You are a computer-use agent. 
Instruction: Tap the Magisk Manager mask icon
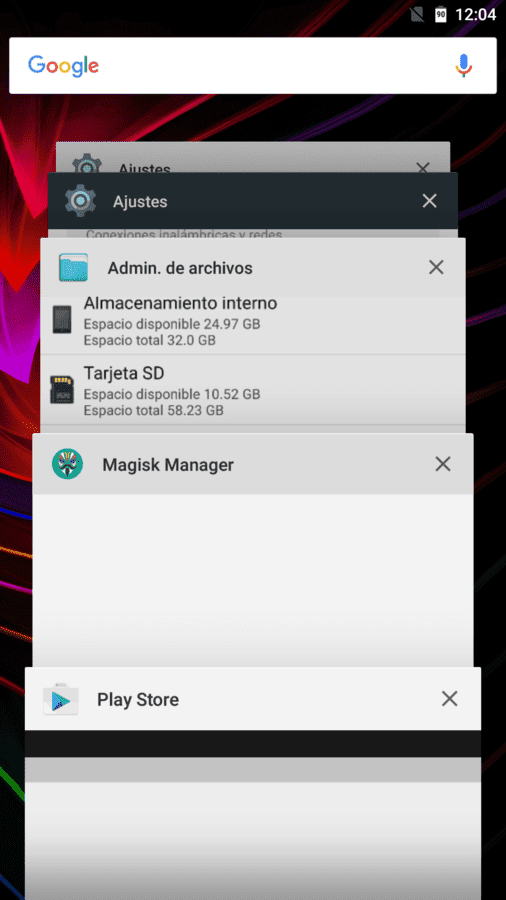[x=67, y=464]
